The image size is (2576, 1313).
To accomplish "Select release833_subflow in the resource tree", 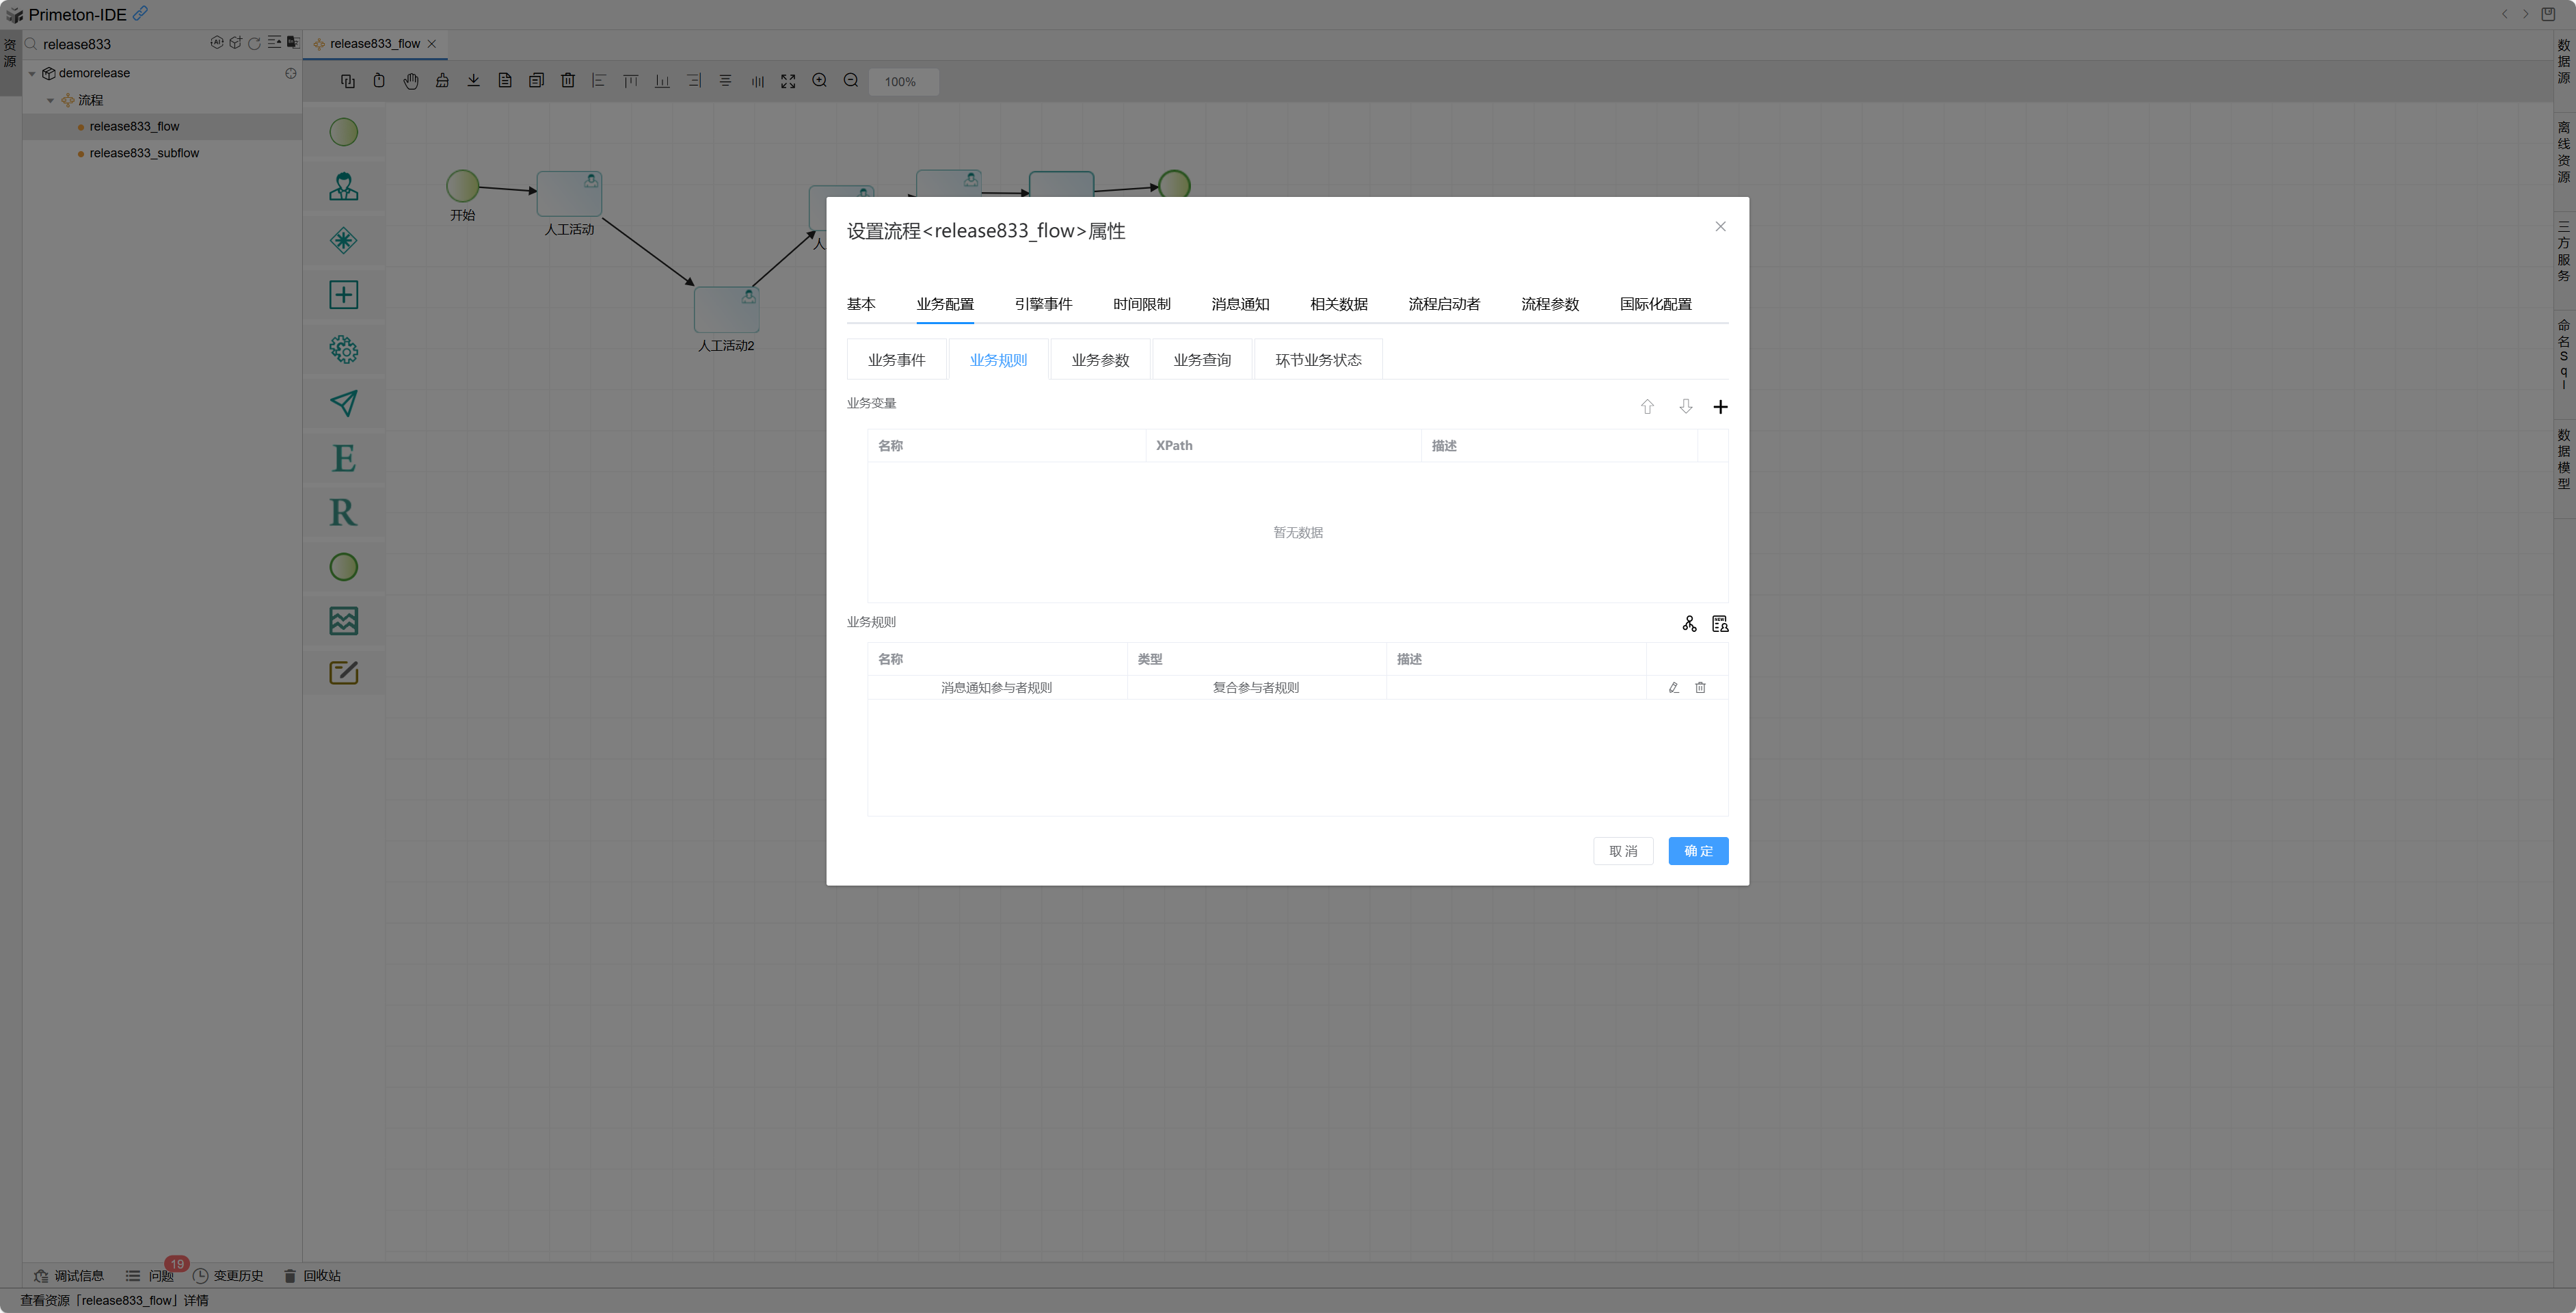I will tap(144, 153).
